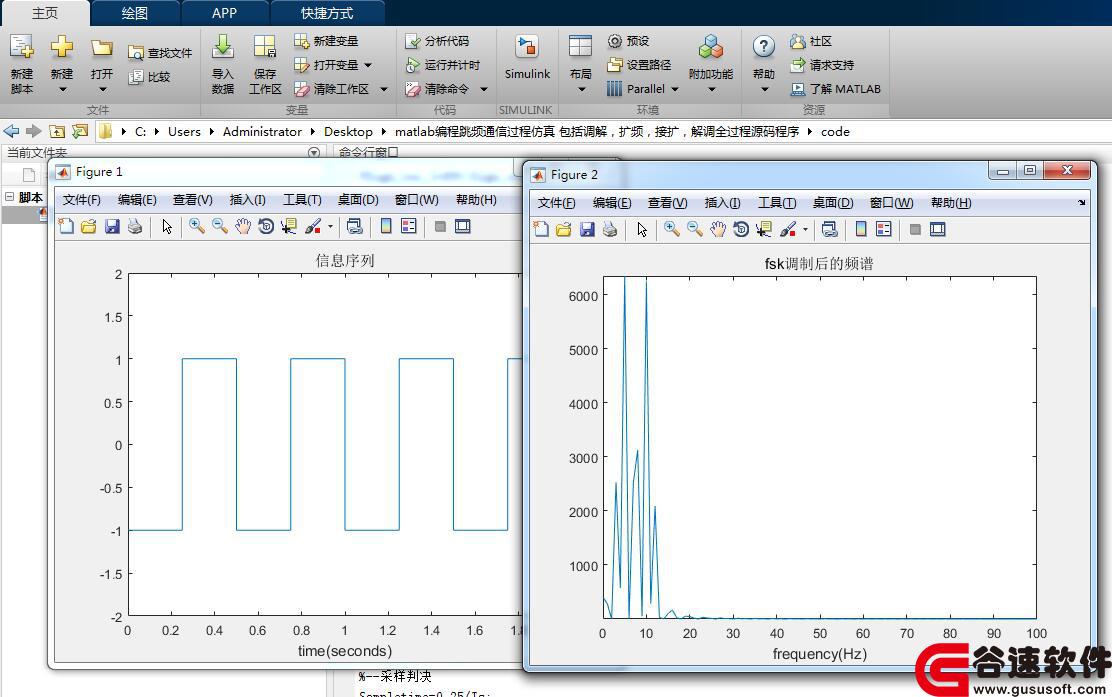Click Link Plot icon in Figure 1 toolbar
Image resolution: width=1112 pixels, height=697 pixels.
tap(355, 226)
